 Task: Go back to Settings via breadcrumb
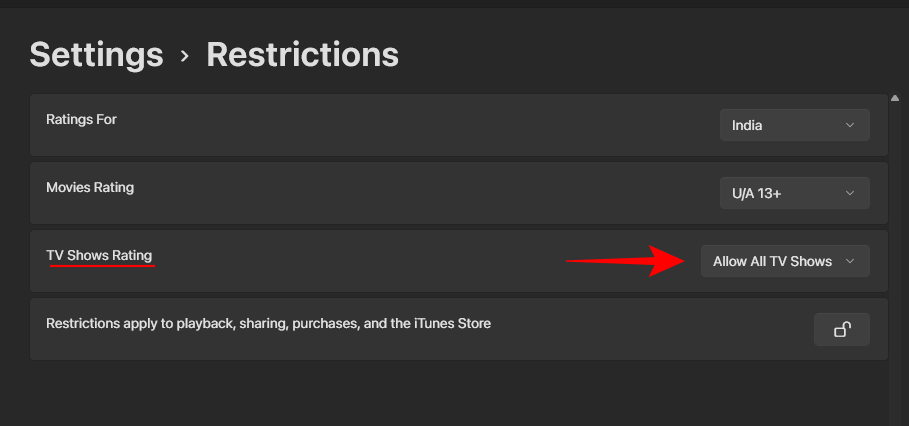(96, 54)
